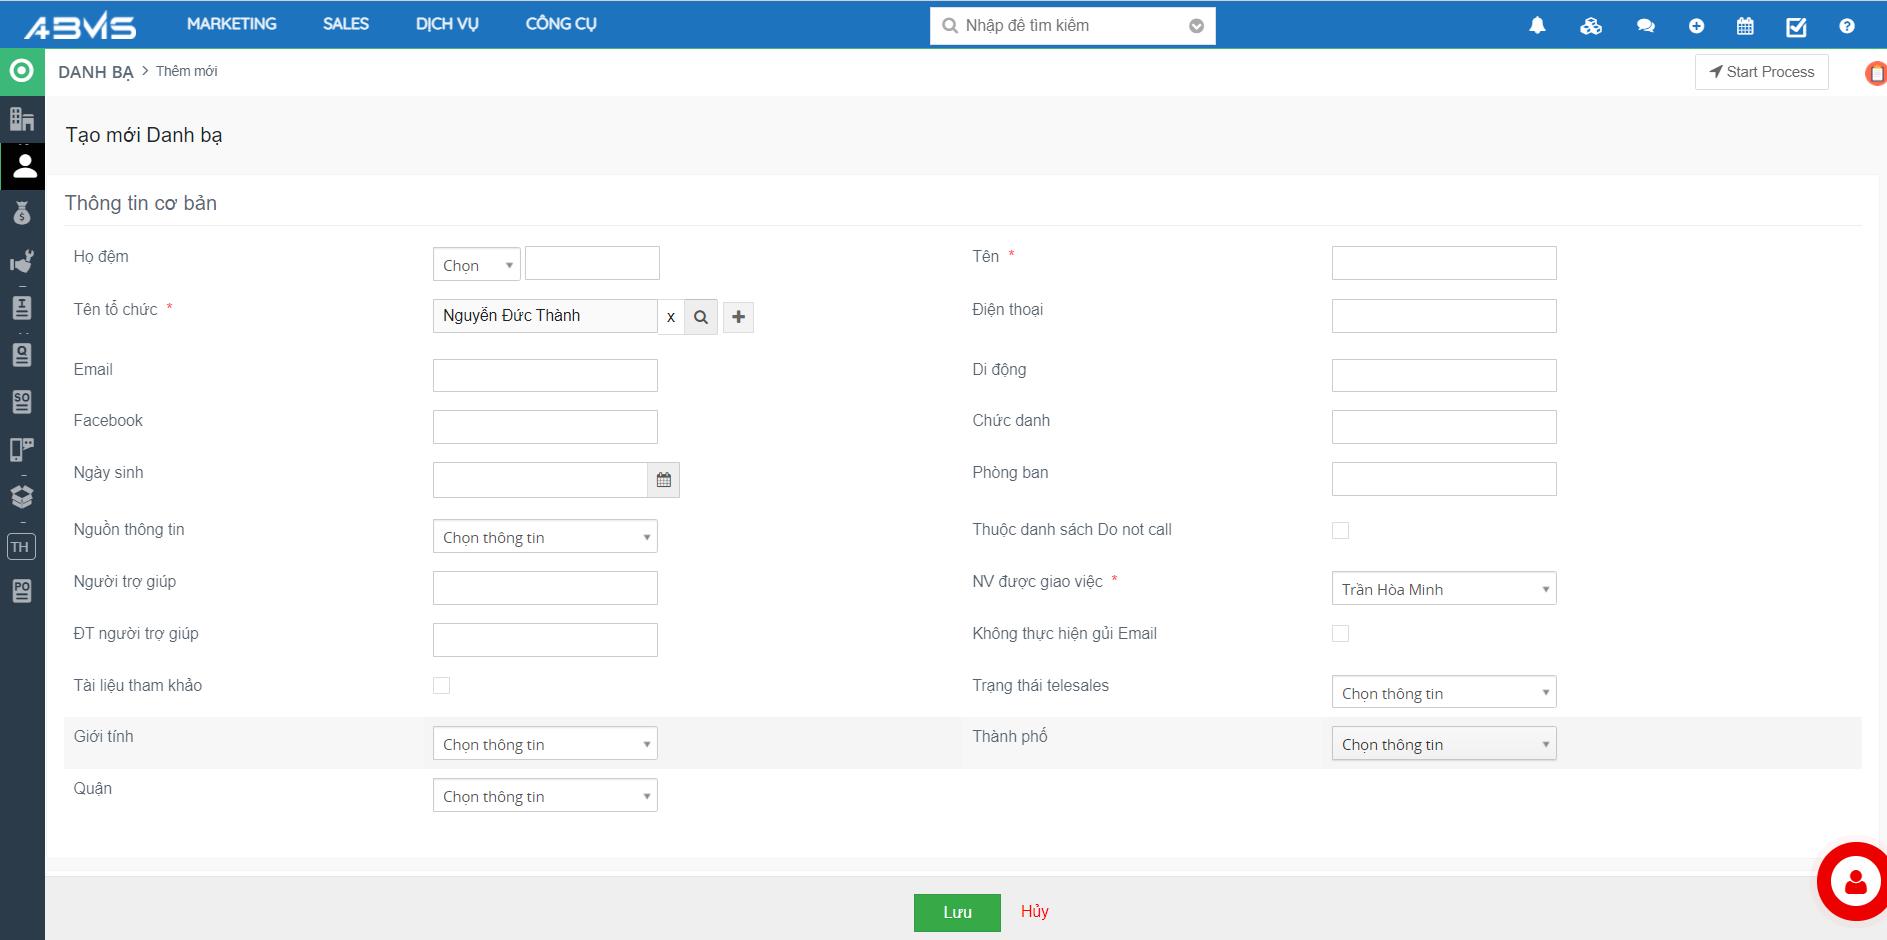
Task: Open the NV được giao việc dropdown
Action: coord(1443,589)
